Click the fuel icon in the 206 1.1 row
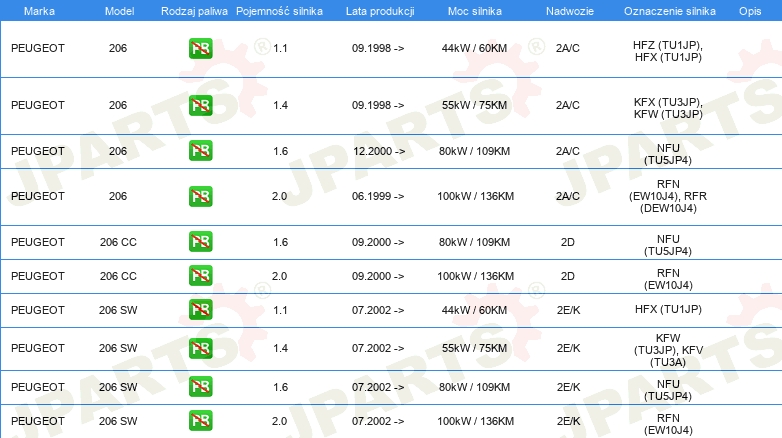 [x=200, y=48]
